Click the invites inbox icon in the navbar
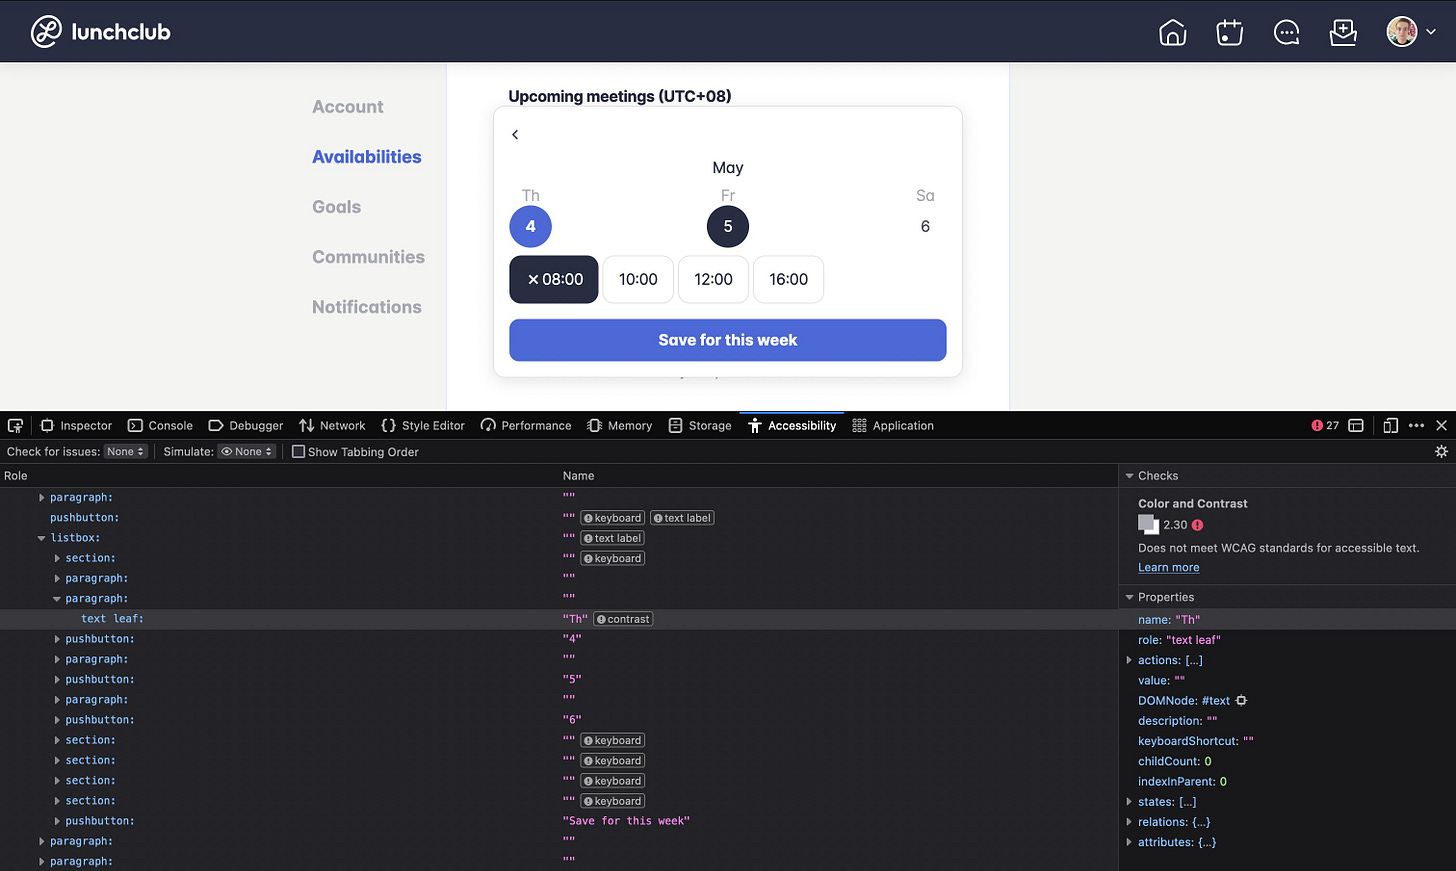 1342,31
